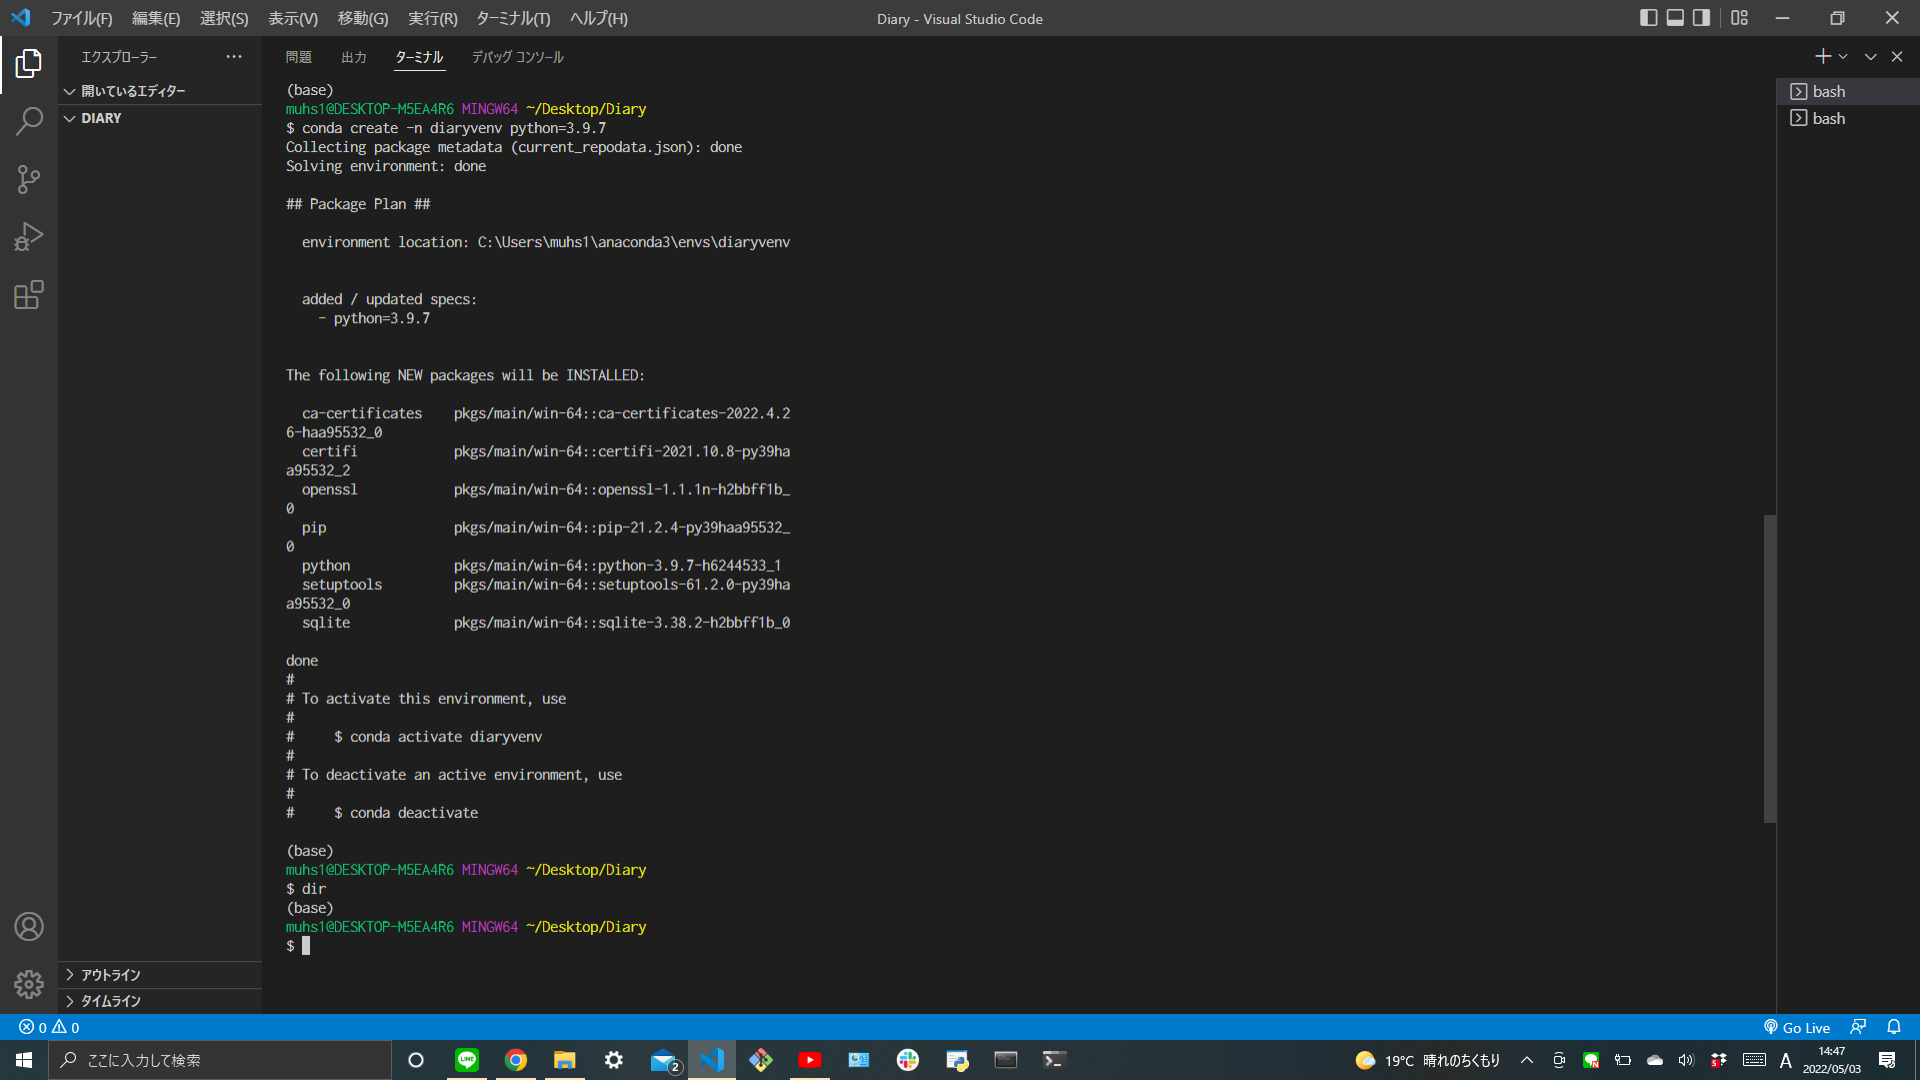Open the Explorer more actions ellipsis
The width and height of the screenshot is (1920, 1080).
pos(234,57)
